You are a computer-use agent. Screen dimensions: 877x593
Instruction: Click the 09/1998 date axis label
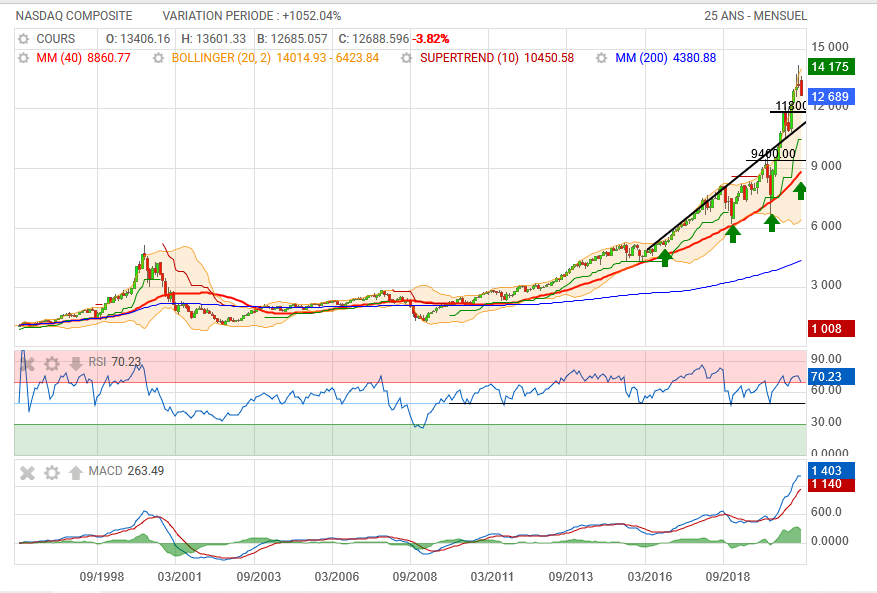(x=101, y=576)
